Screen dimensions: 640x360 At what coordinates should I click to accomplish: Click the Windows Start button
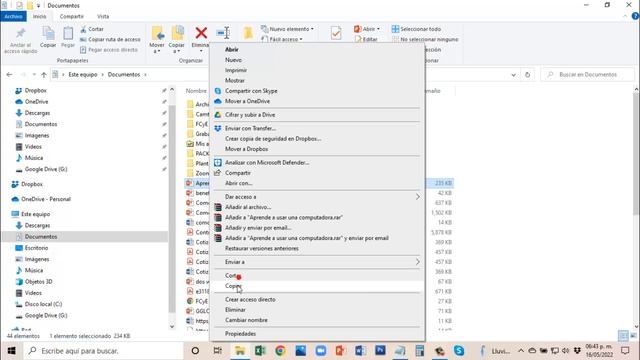point(11,351)
